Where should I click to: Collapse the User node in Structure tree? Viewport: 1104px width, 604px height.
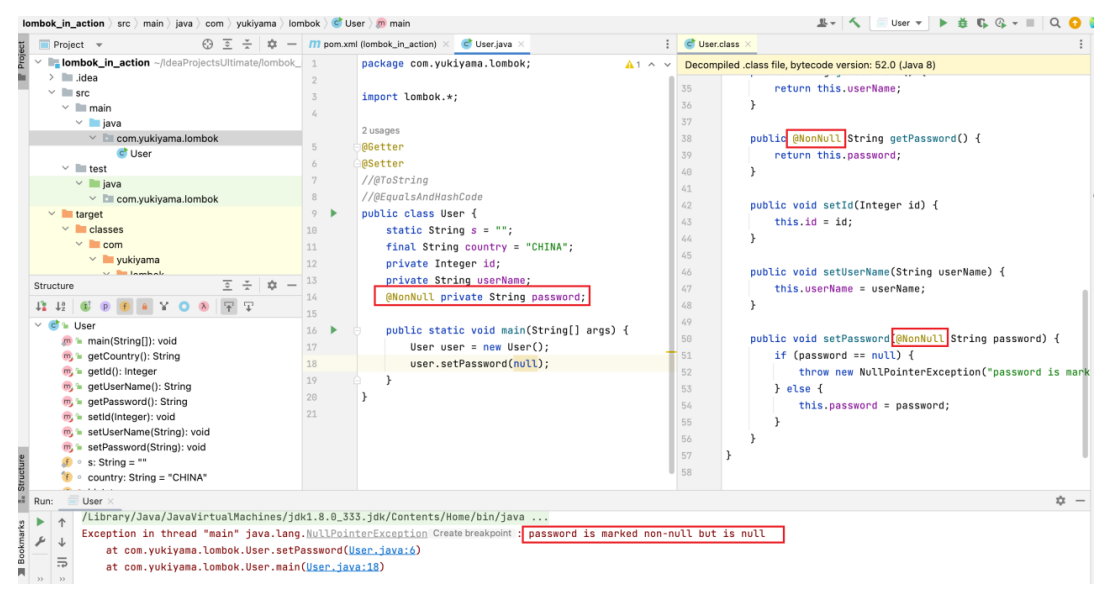39,325
